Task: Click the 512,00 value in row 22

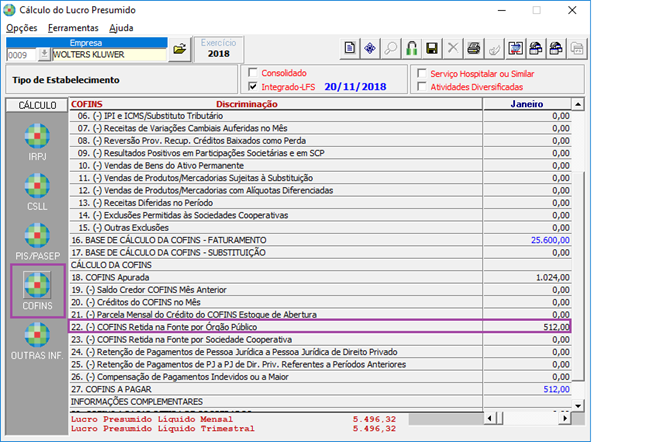Action: pyautogui.click(x=557, y=327)
